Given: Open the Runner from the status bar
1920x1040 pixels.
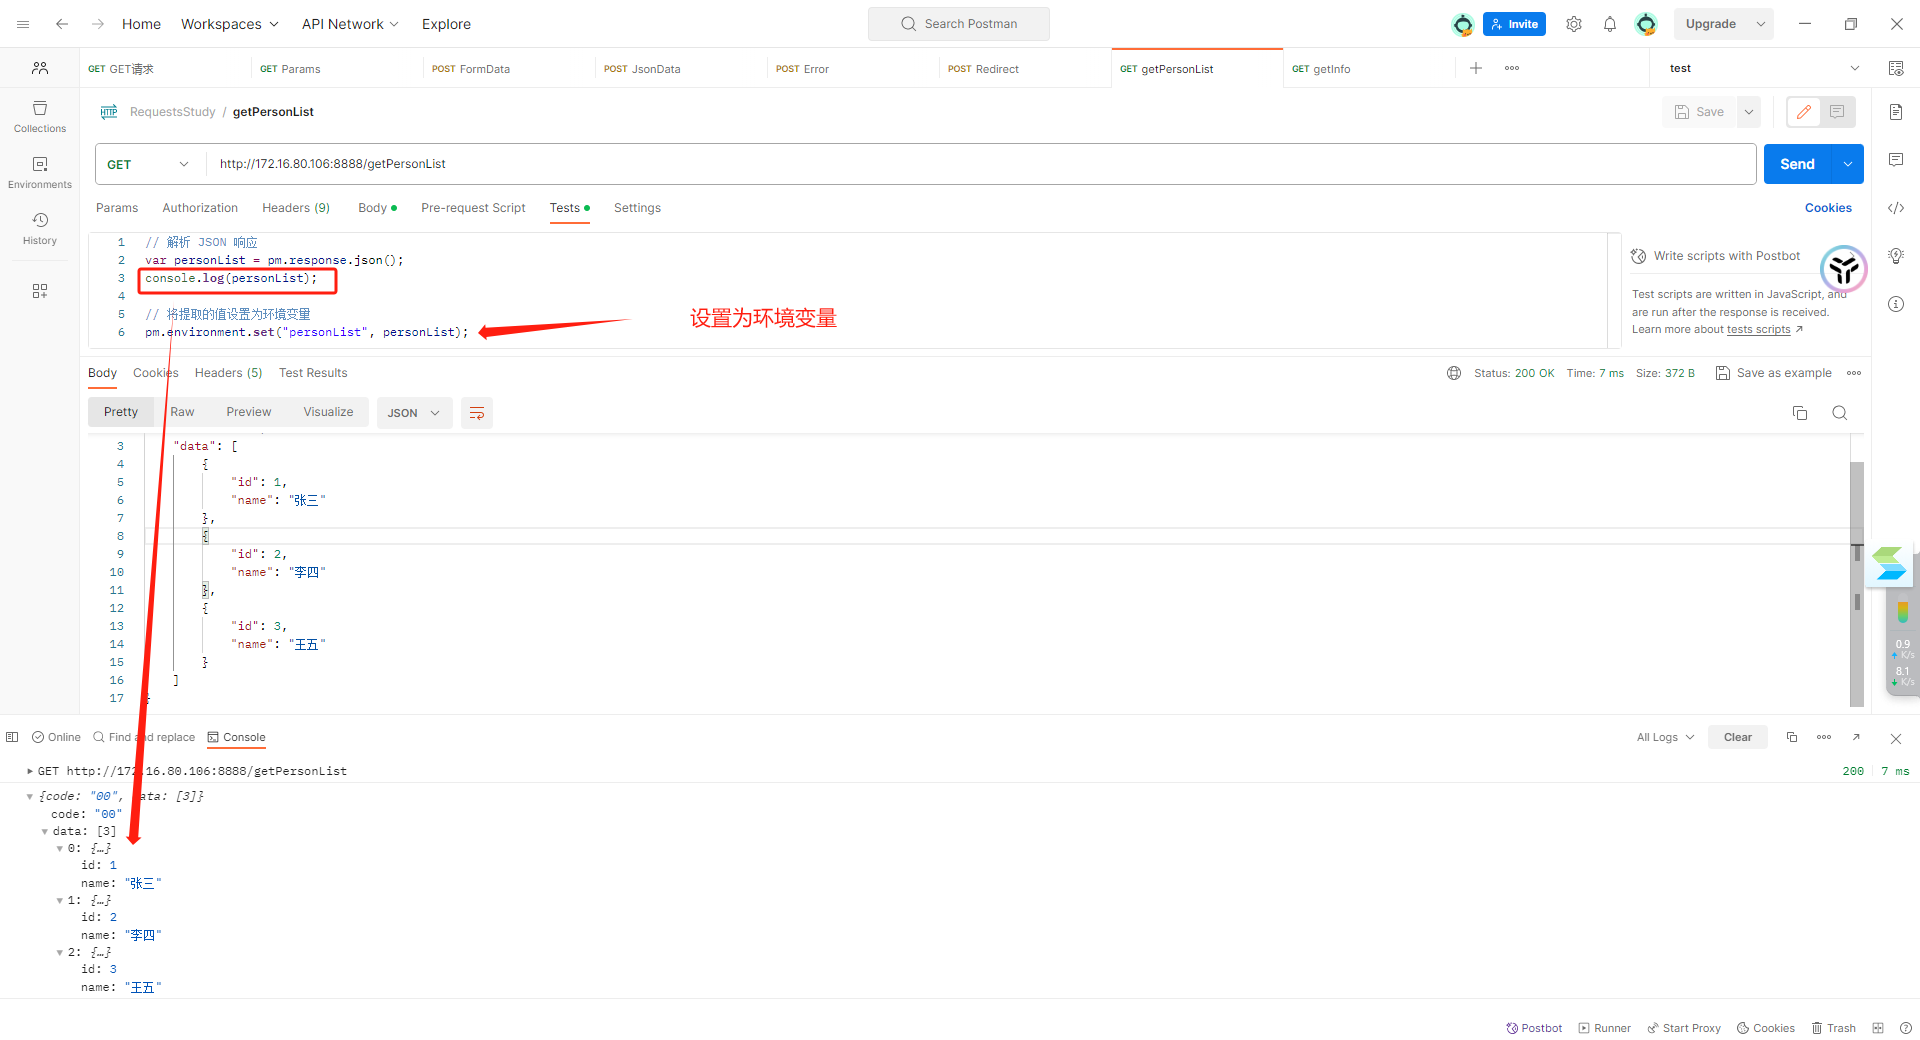Looking at the screenshot, I should [1604, 1028].
